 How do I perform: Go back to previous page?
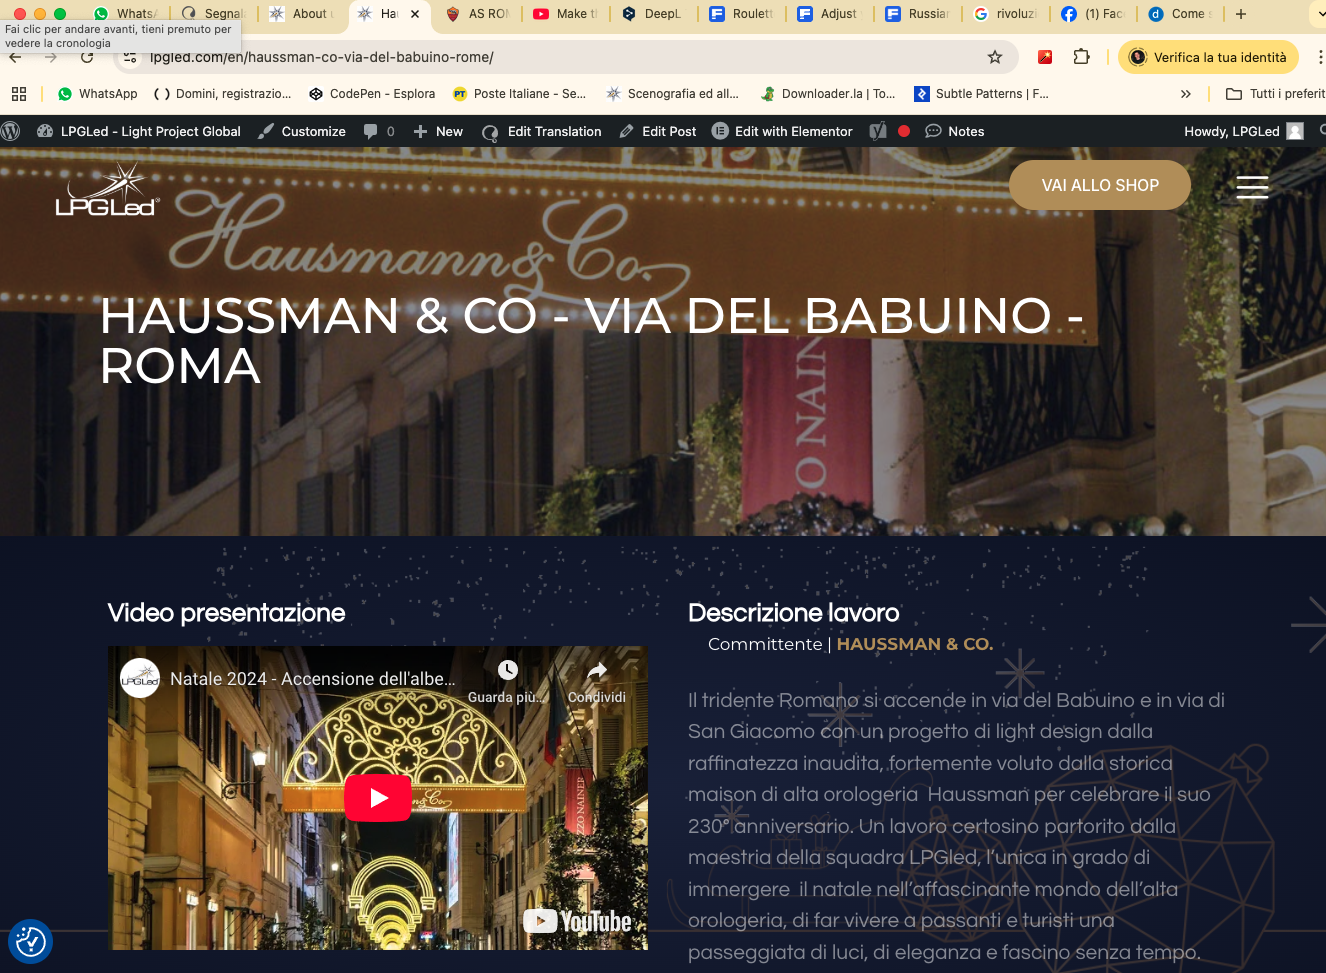(x=15, y=57)
